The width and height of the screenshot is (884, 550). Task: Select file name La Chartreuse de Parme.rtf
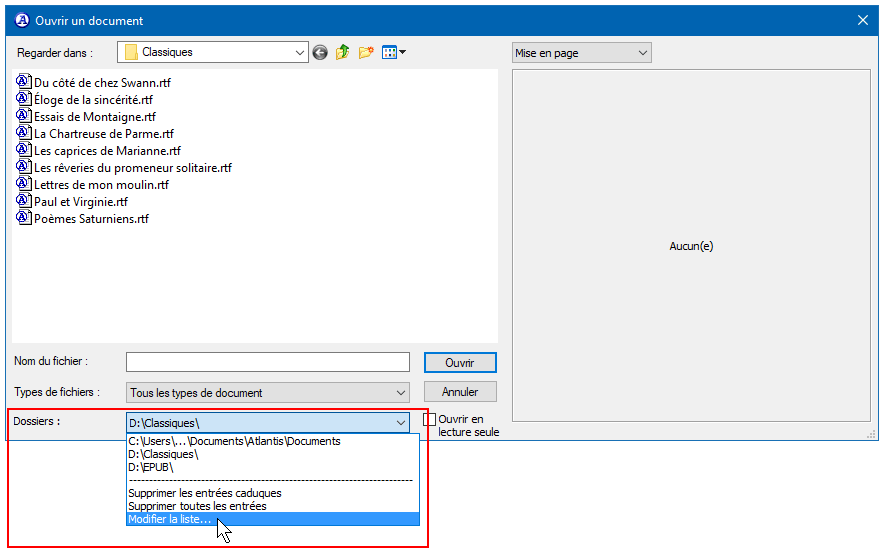pyautogui.click(x=104, y=134)
